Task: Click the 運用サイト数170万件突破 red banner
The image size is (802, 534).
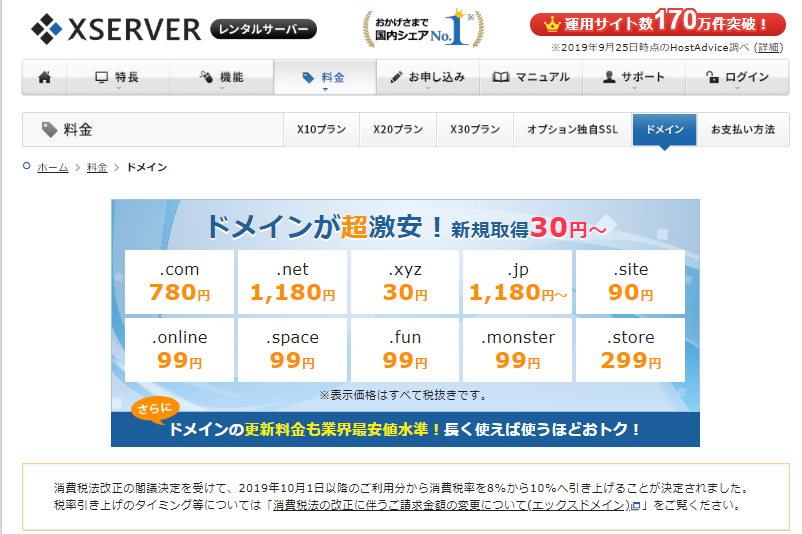Action: point(657,23)
